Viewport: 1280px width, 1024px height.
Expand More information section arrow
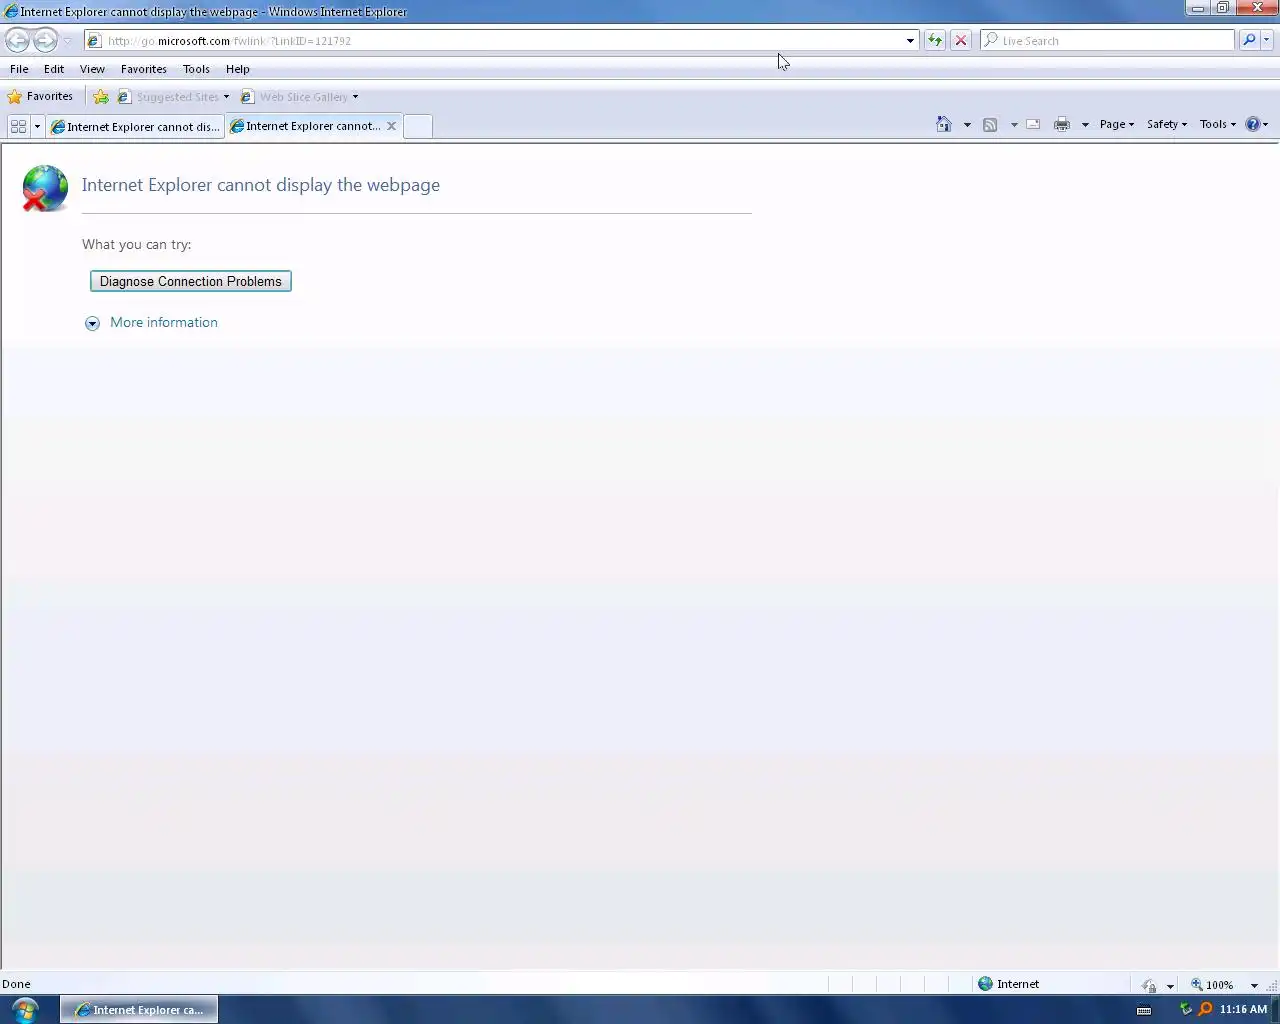92,323
